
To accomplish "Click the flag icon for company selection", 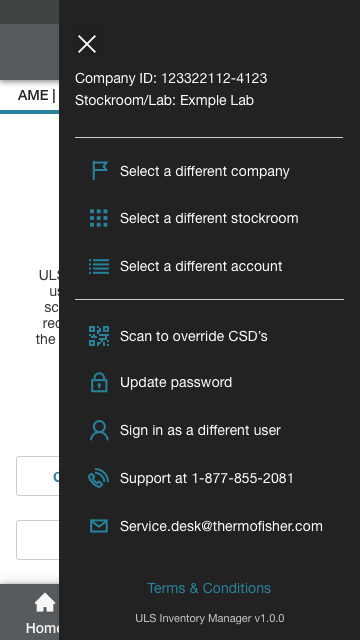I will (x=100, y=171).
